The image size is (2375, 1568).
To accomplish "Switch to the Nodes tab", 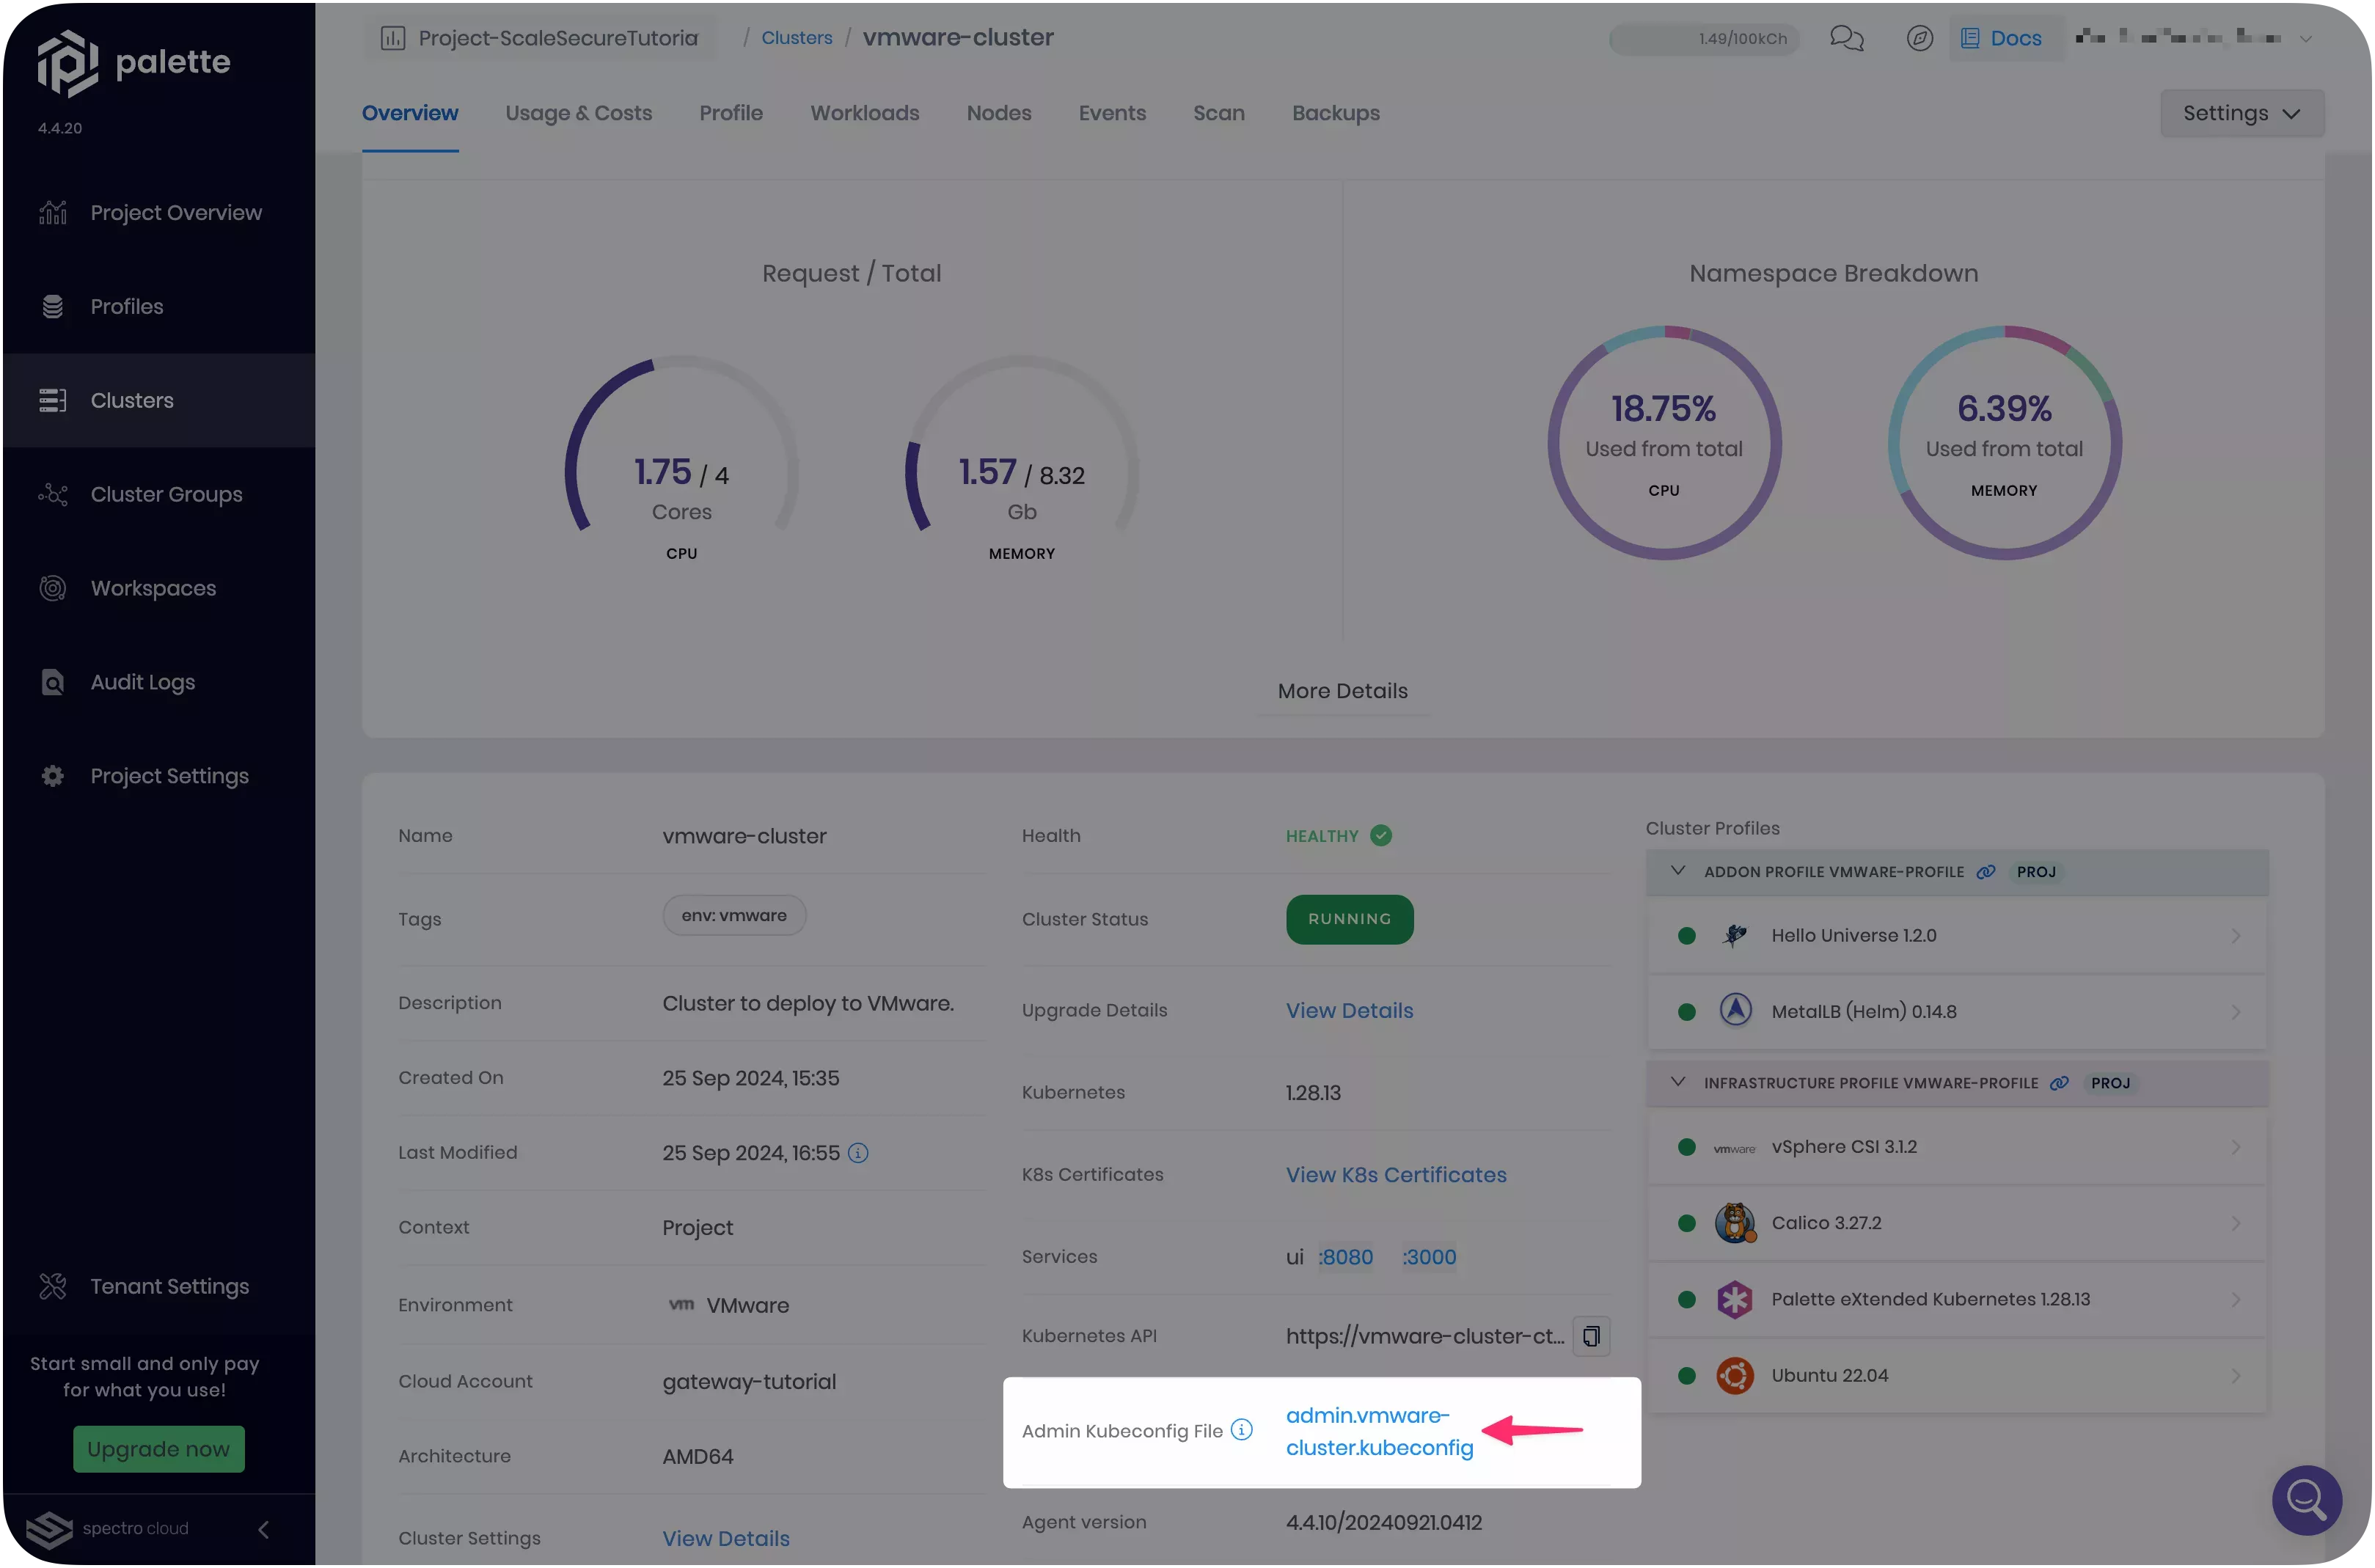I will (999, 114).
